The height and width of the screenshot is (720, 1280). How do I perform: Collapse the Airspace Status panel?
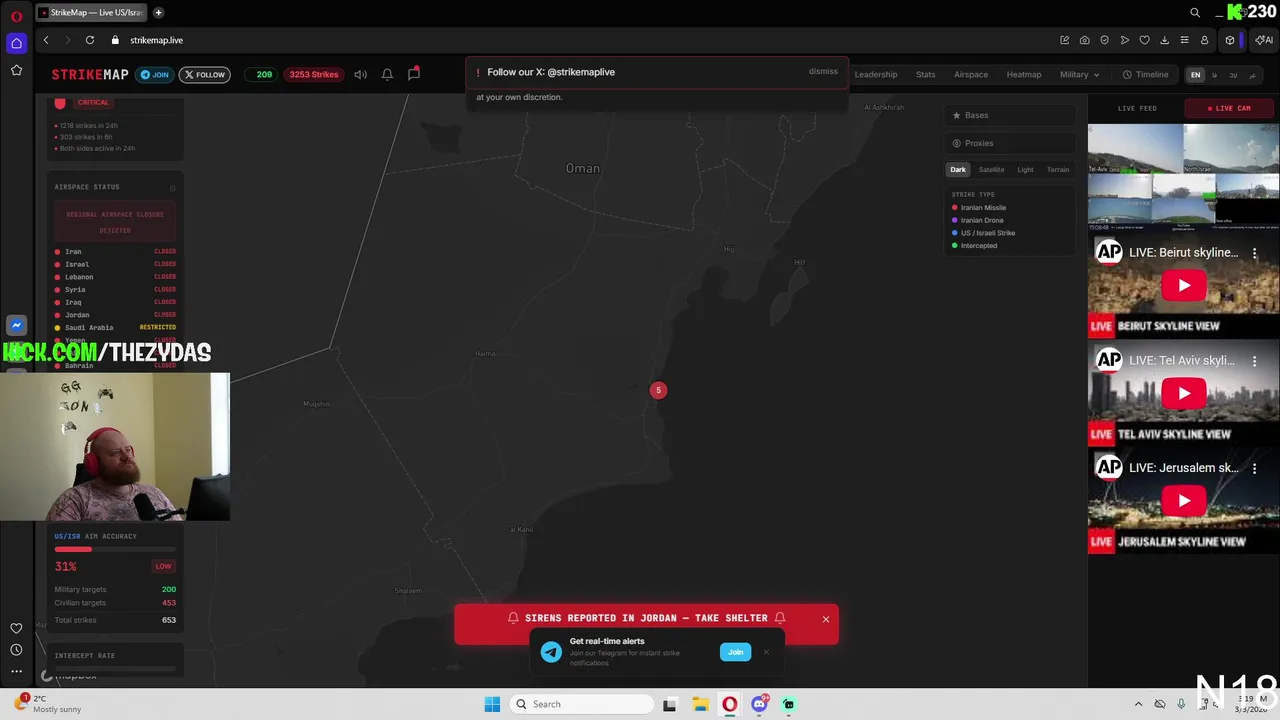click(x=172, y=187)
